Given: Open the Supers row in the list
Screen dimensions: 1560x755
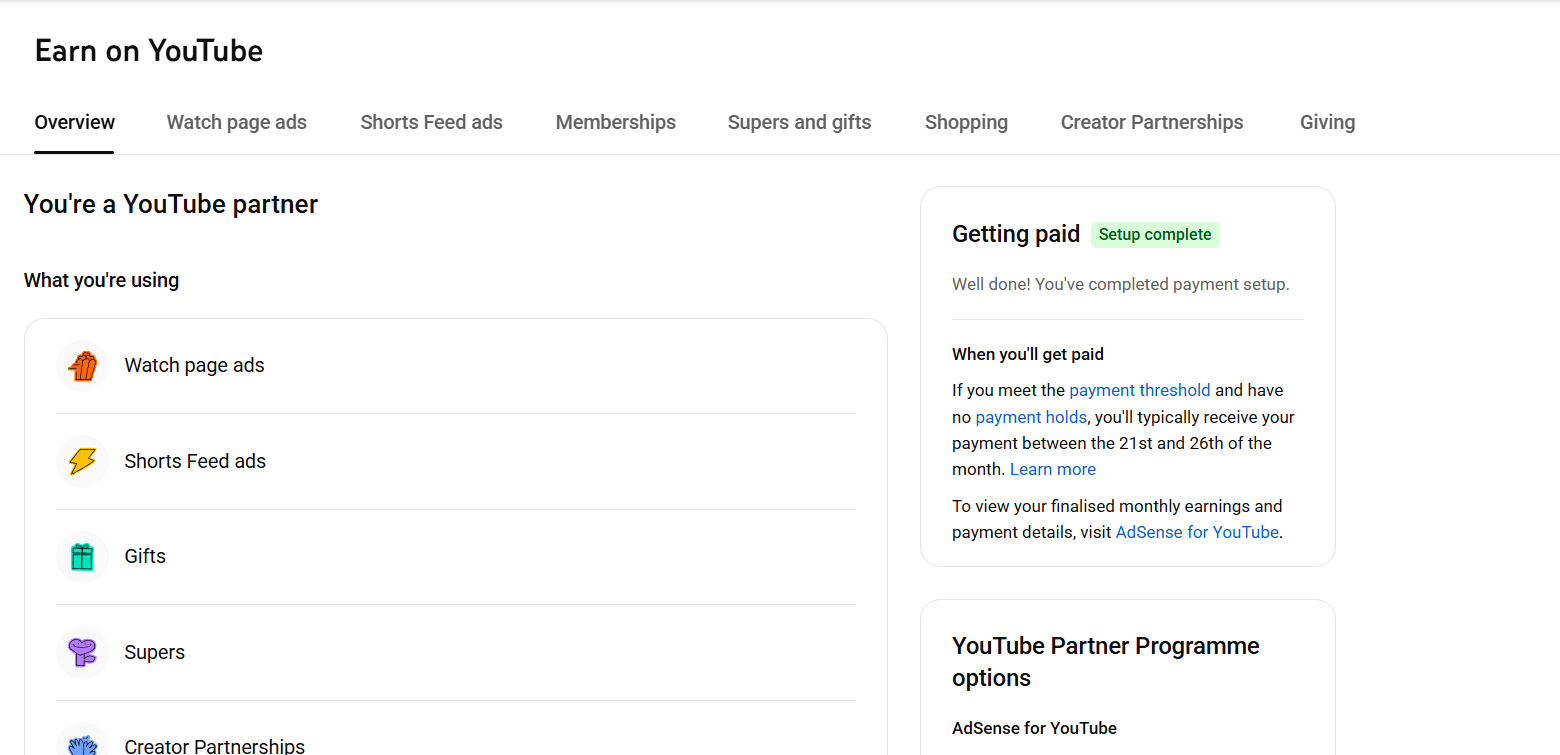Looking at the screenshot, I should point(455,652).
